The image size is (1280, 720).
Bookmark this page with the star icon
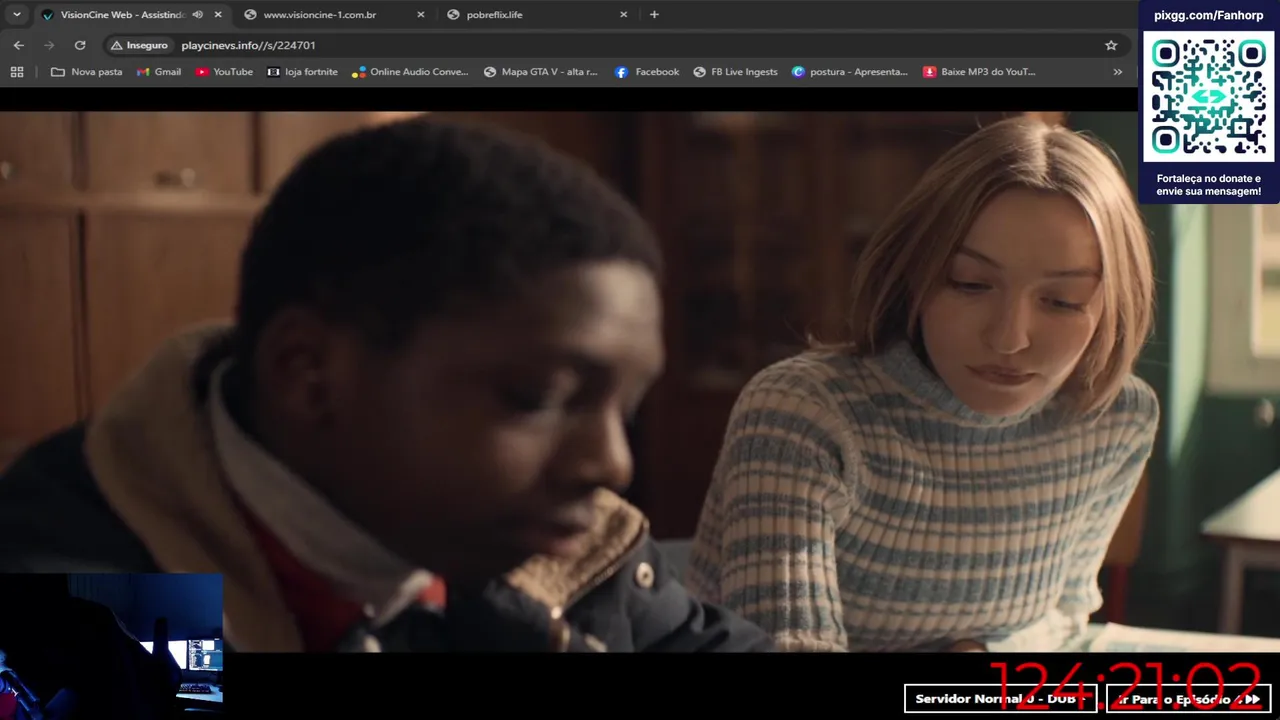(1111, 45)
